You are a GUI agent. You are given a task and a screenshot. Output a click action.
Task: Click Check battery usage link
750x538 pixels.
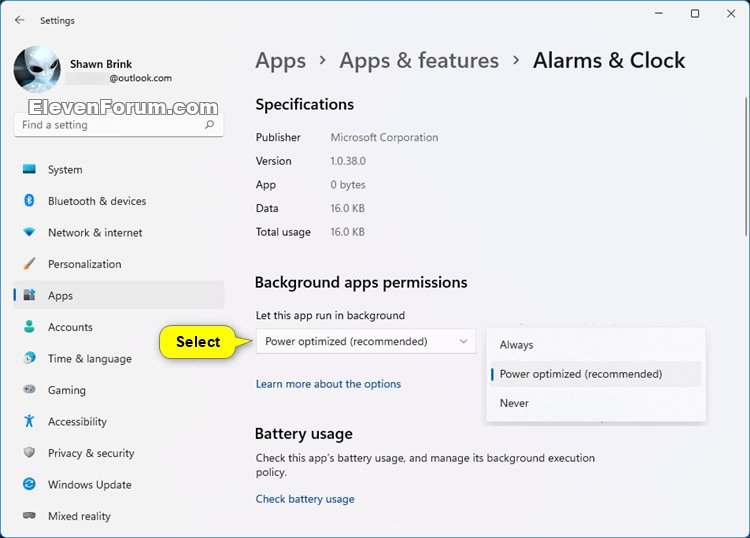point(305,499)
